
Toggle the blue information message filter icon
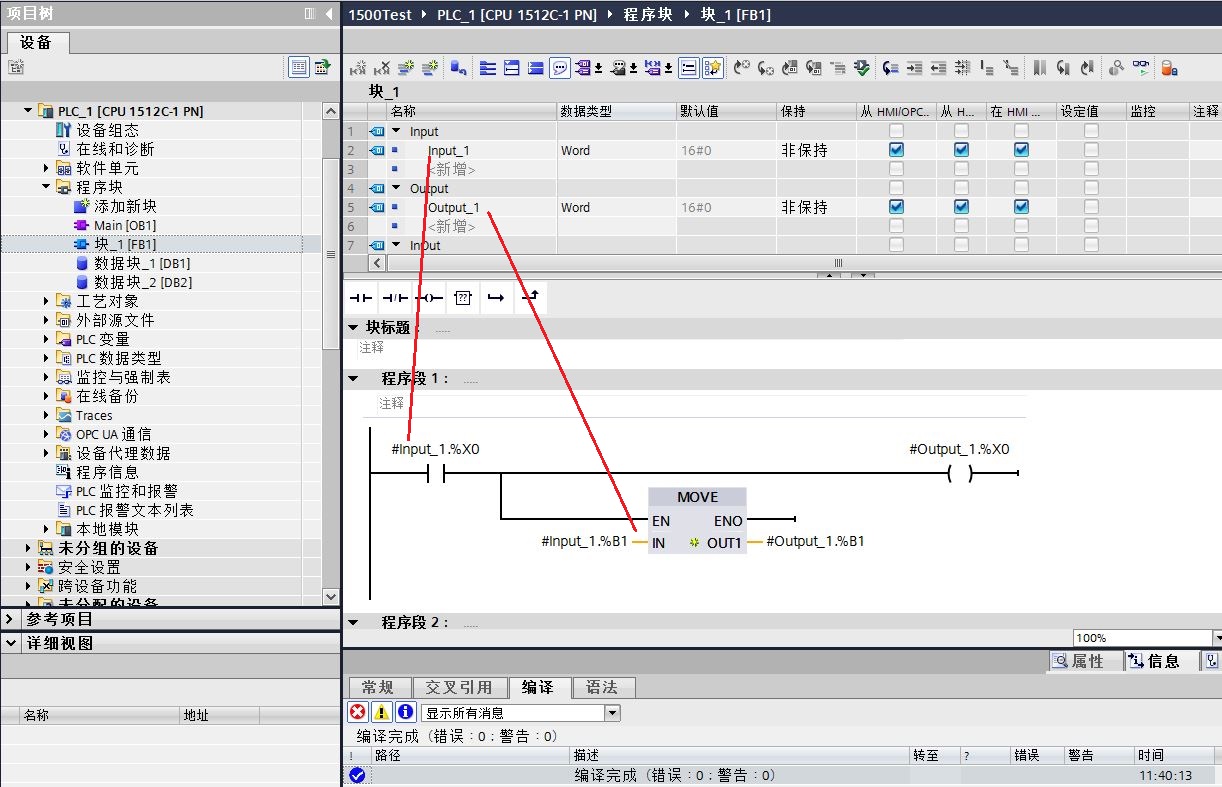tap(406, 712)
